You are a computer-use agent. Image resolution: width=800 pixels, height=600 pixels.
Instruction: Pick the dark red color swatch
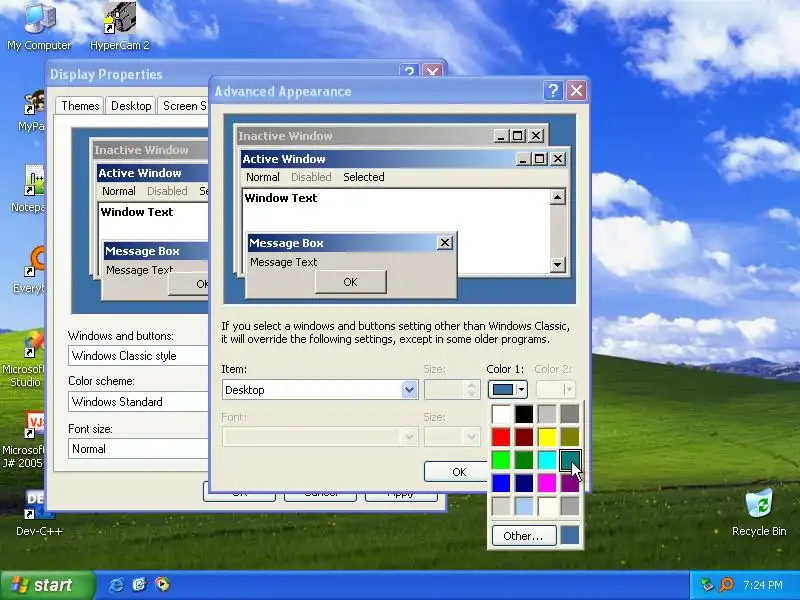pos(524,437)
